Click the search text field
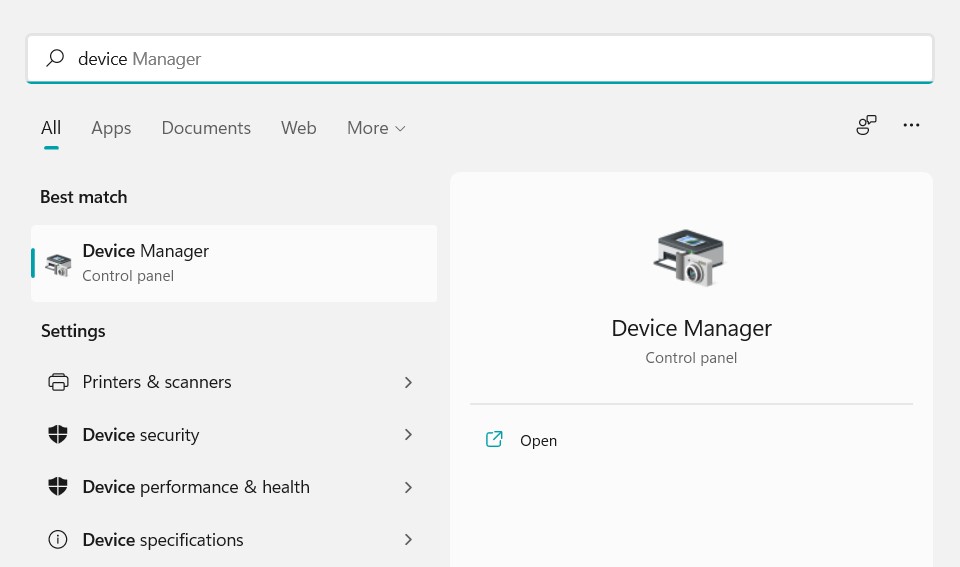 pyautogui.click(x=479, y=59)
